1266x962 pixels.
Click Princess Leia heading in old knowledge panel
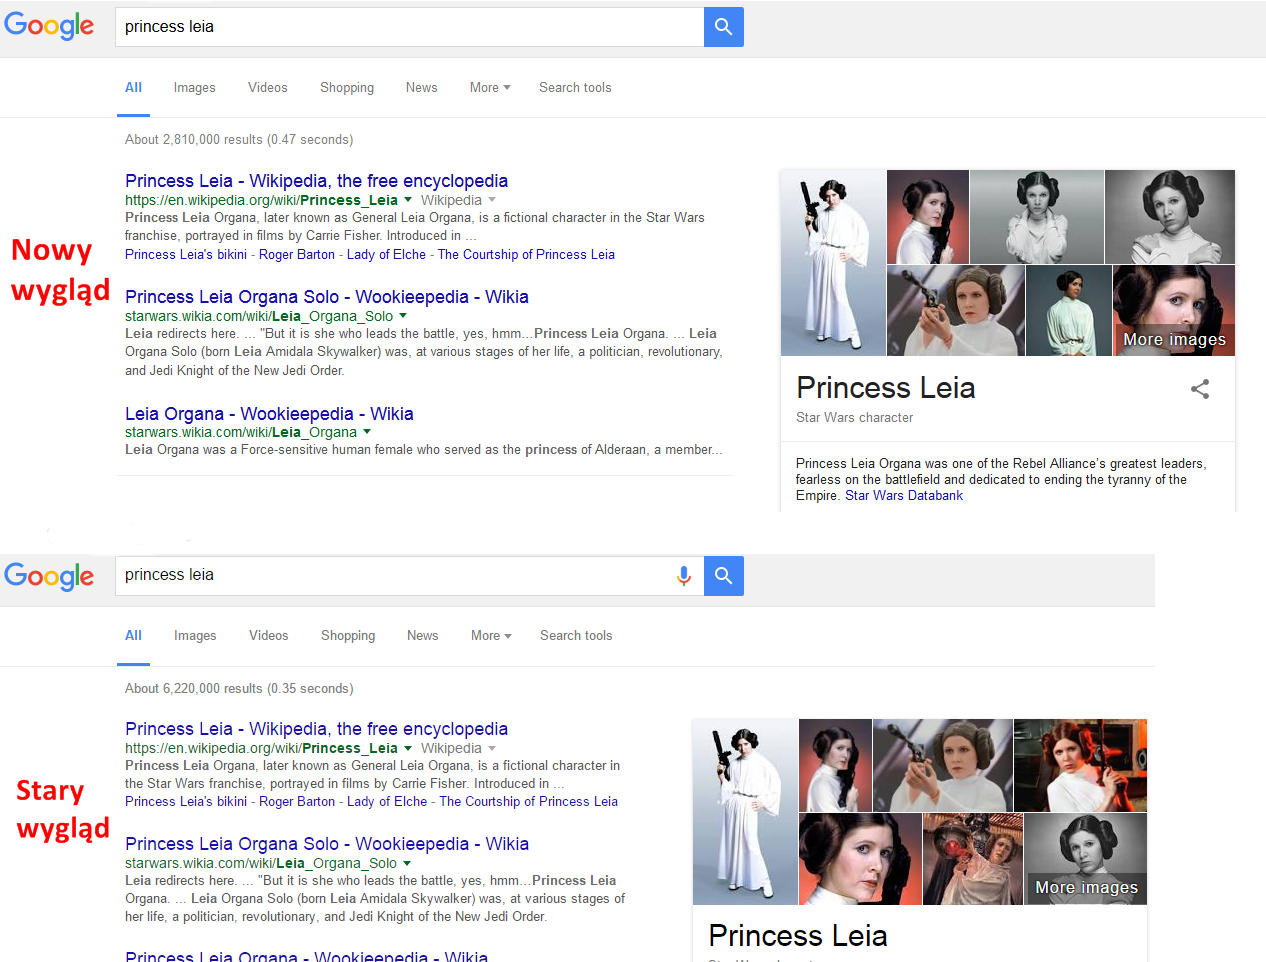(798, 936)
